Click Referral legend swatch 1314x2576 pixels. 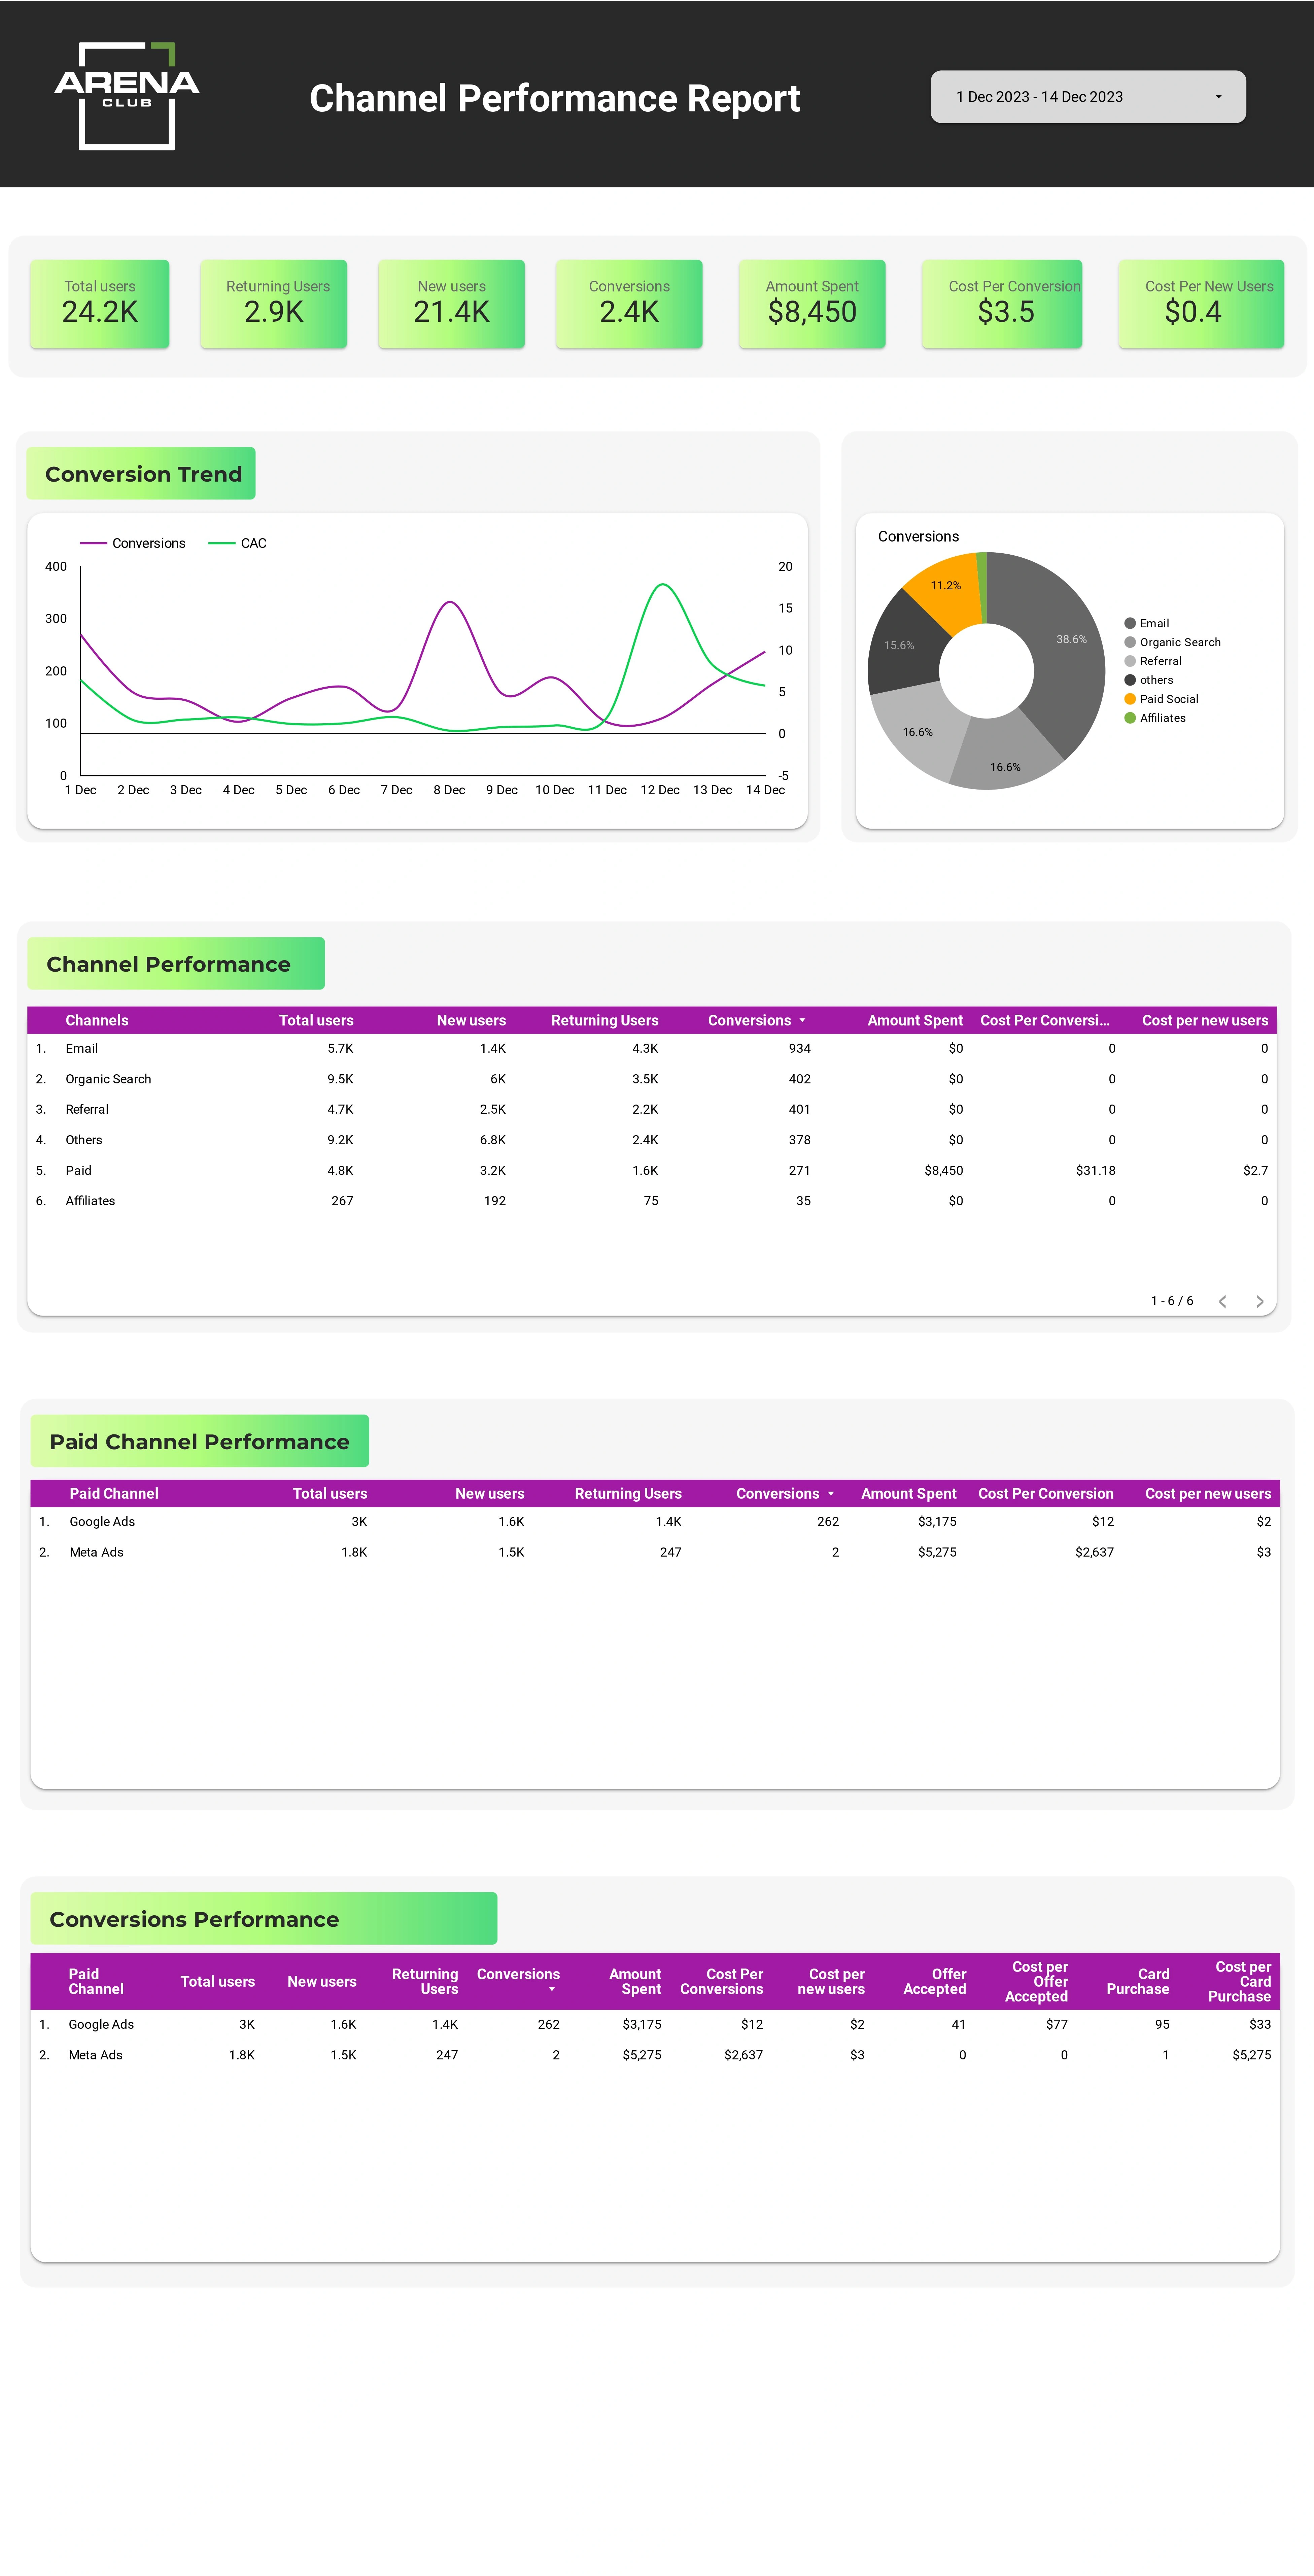(1130, 661)
